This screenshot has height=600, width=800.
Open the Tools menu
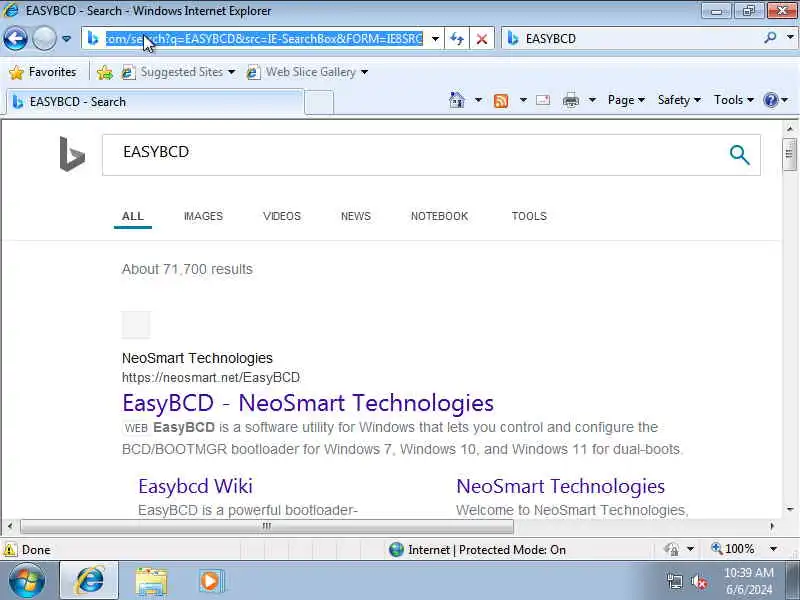click(x=734, y=100)
